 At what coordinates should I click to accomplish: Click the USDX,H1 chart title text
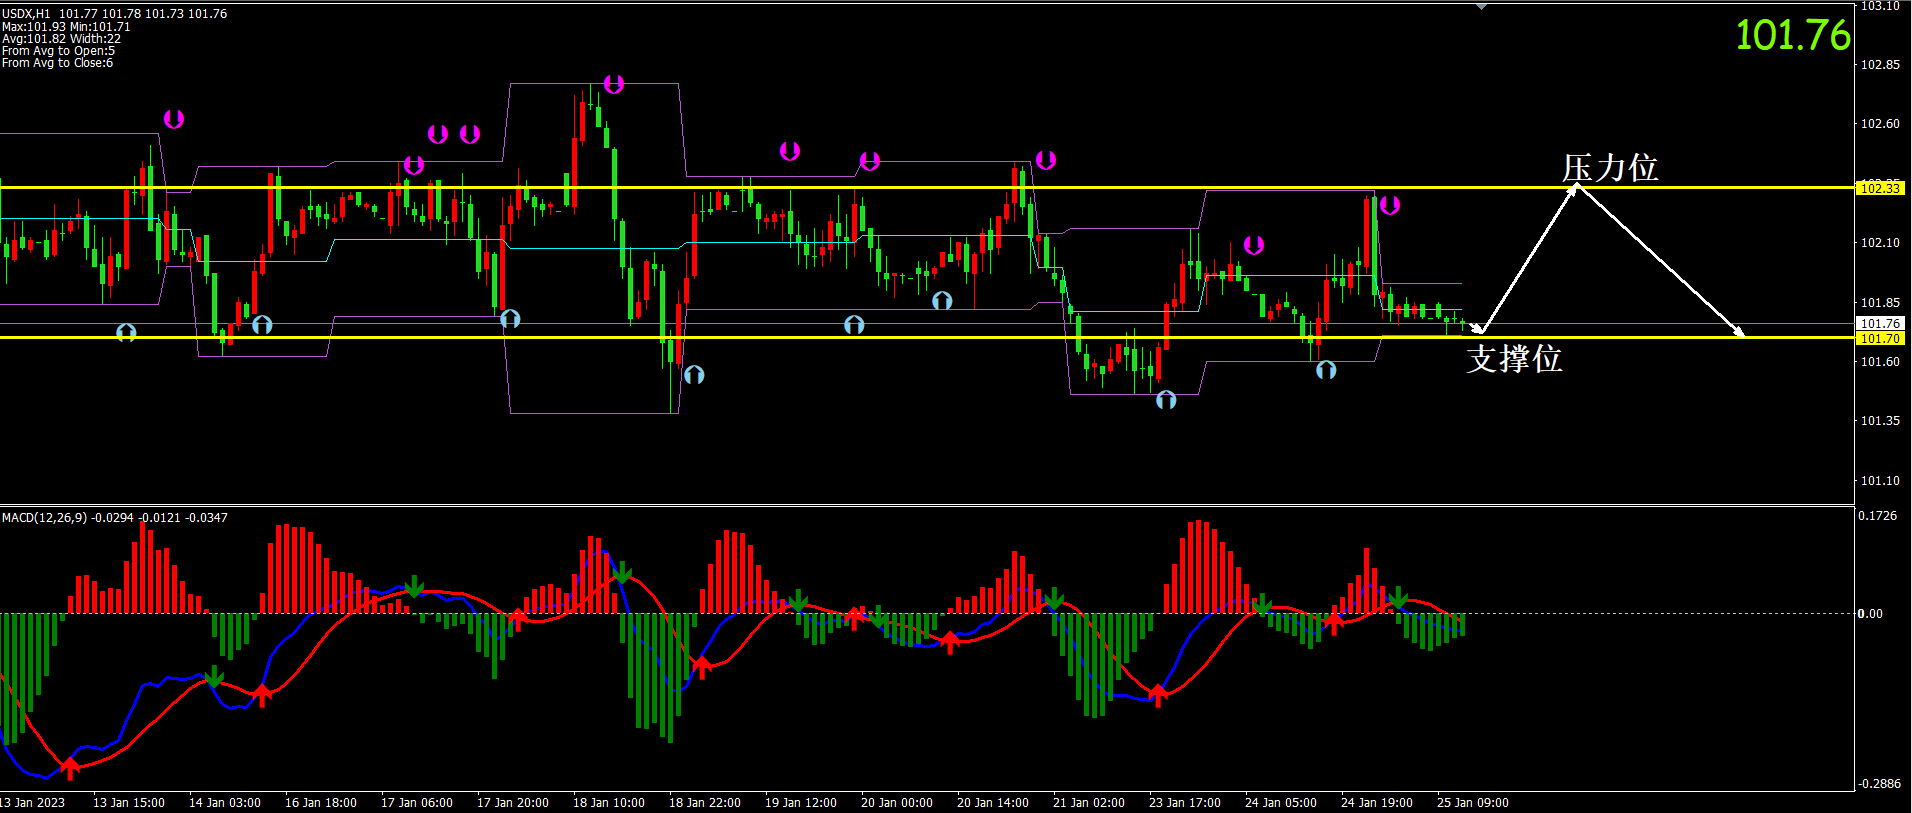click(26, 14)
